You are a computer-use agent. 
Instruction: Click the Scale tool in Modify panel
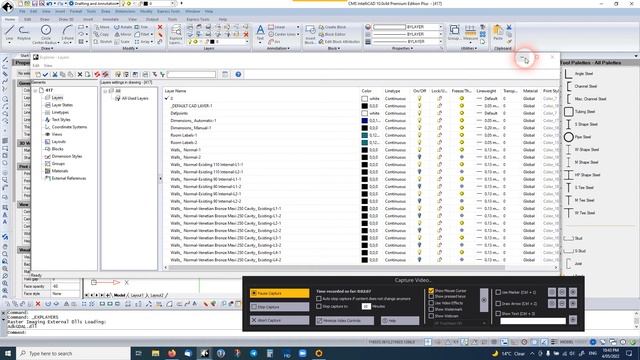(x=122, y=42)
